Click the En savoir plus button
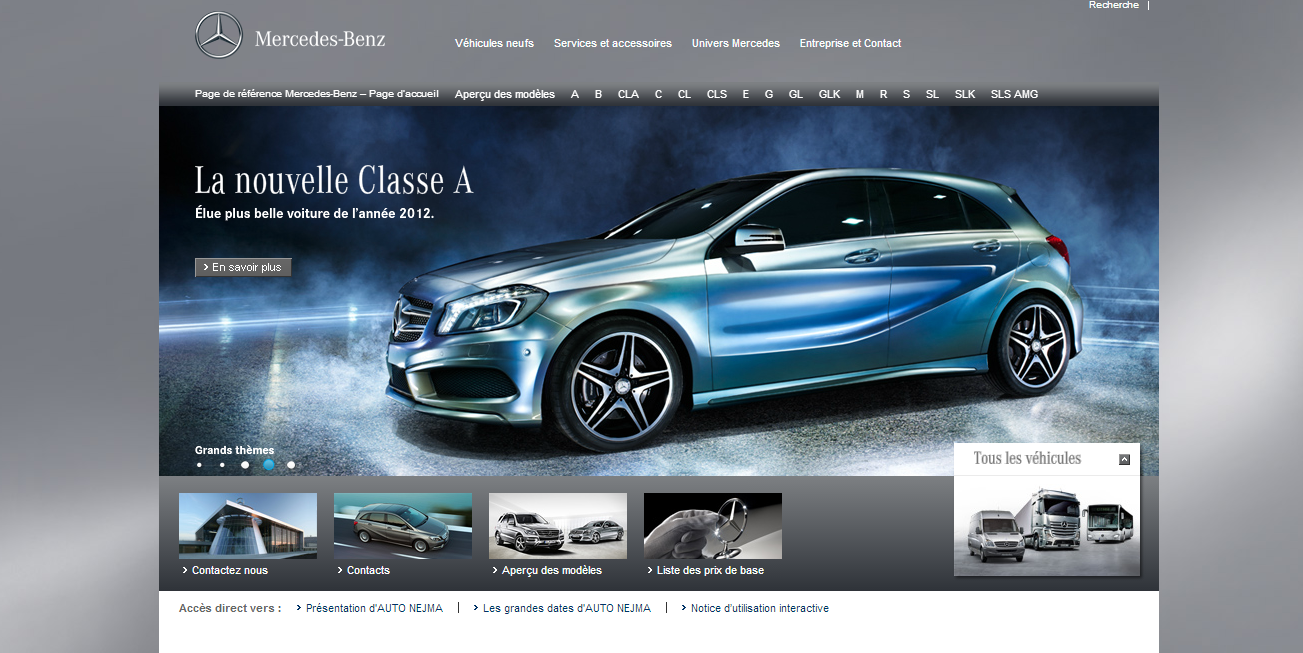 coord(242,267)
